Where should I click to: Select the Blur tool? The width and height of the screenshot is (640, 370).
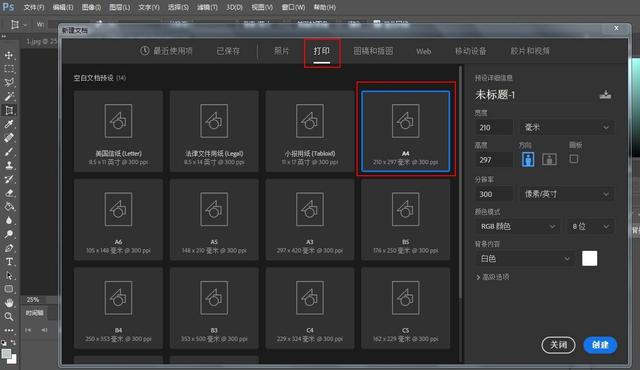[9, 220]
